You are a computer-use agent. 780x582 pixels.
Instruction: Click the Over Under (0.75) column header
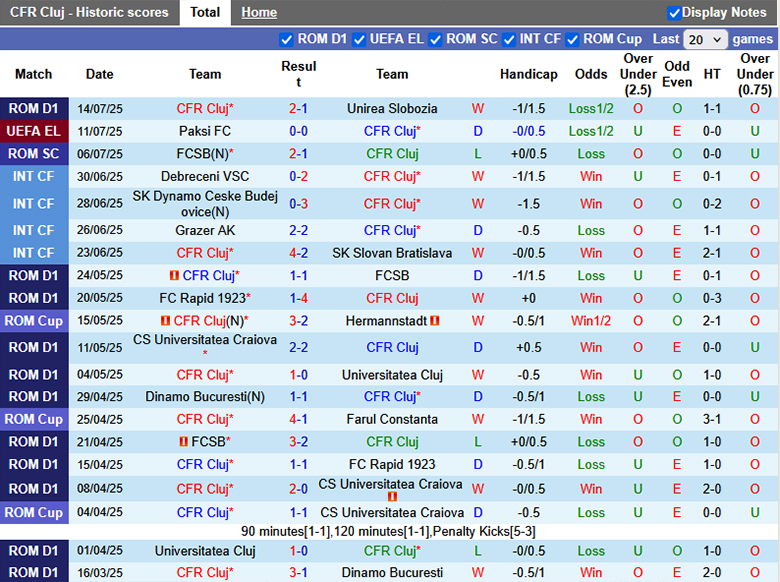tap(755, 74)
